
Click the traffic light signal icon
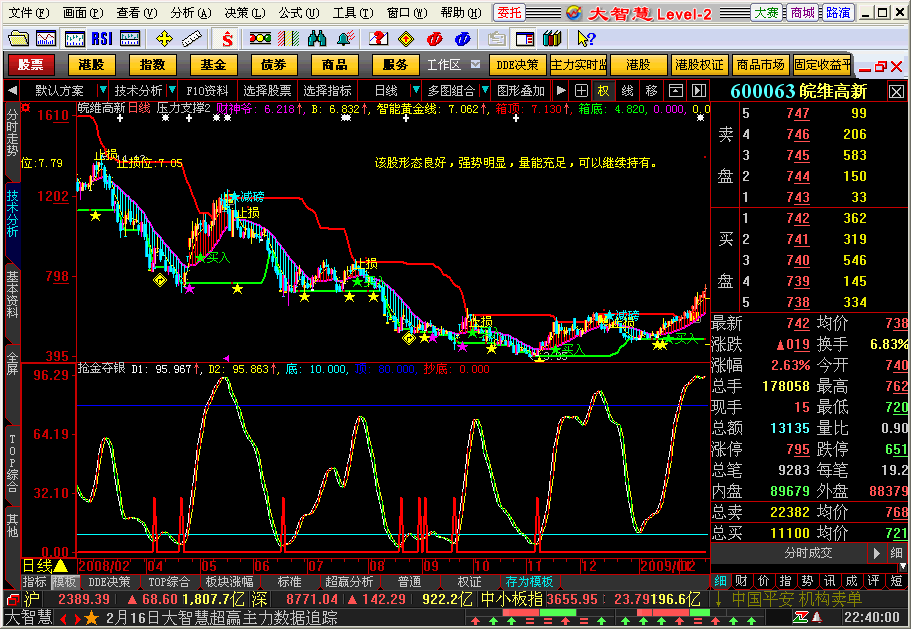pos(260,39)
